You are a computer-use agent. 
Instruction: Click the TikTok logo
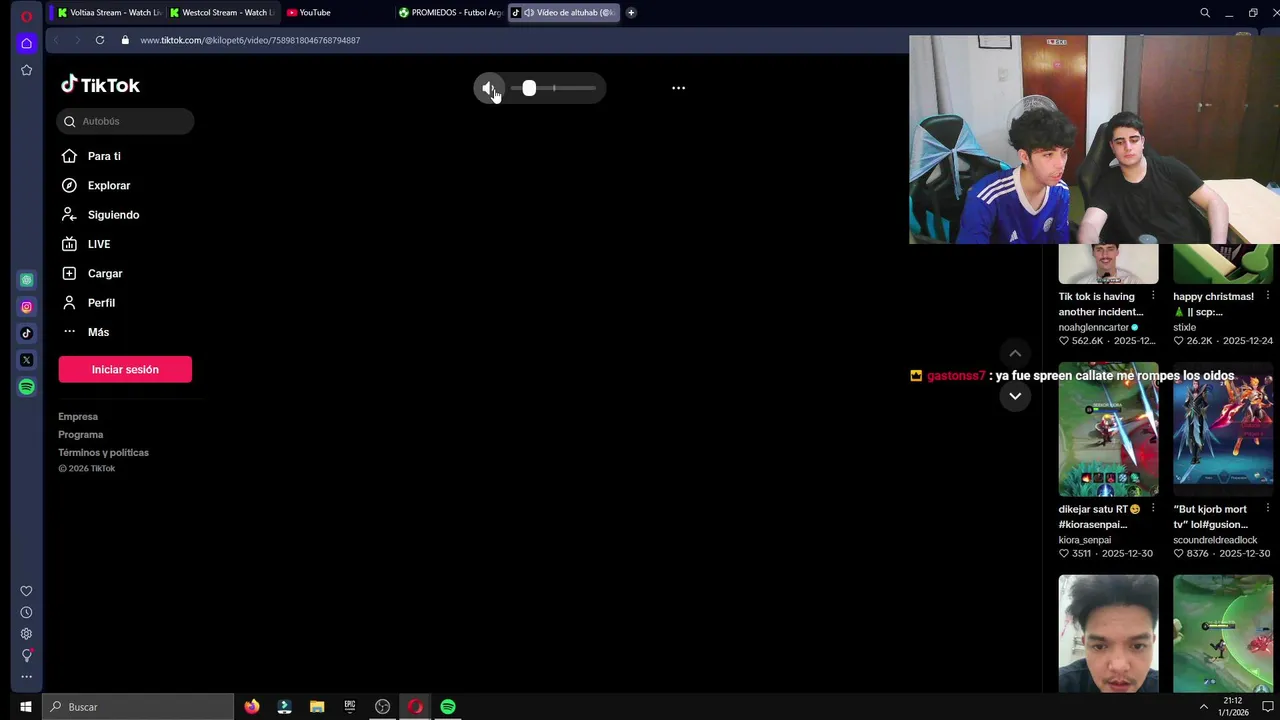[100, 85]
